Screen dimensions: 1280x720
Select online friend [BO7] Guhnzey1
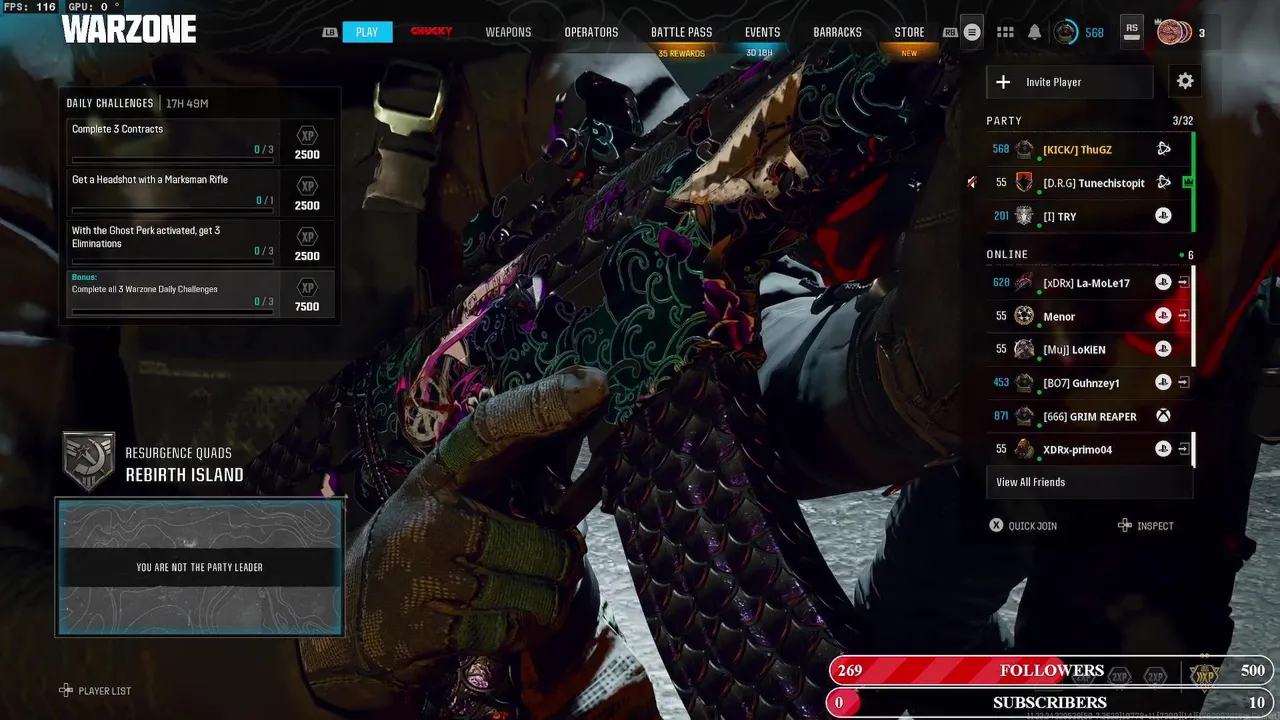(1088, 382)
